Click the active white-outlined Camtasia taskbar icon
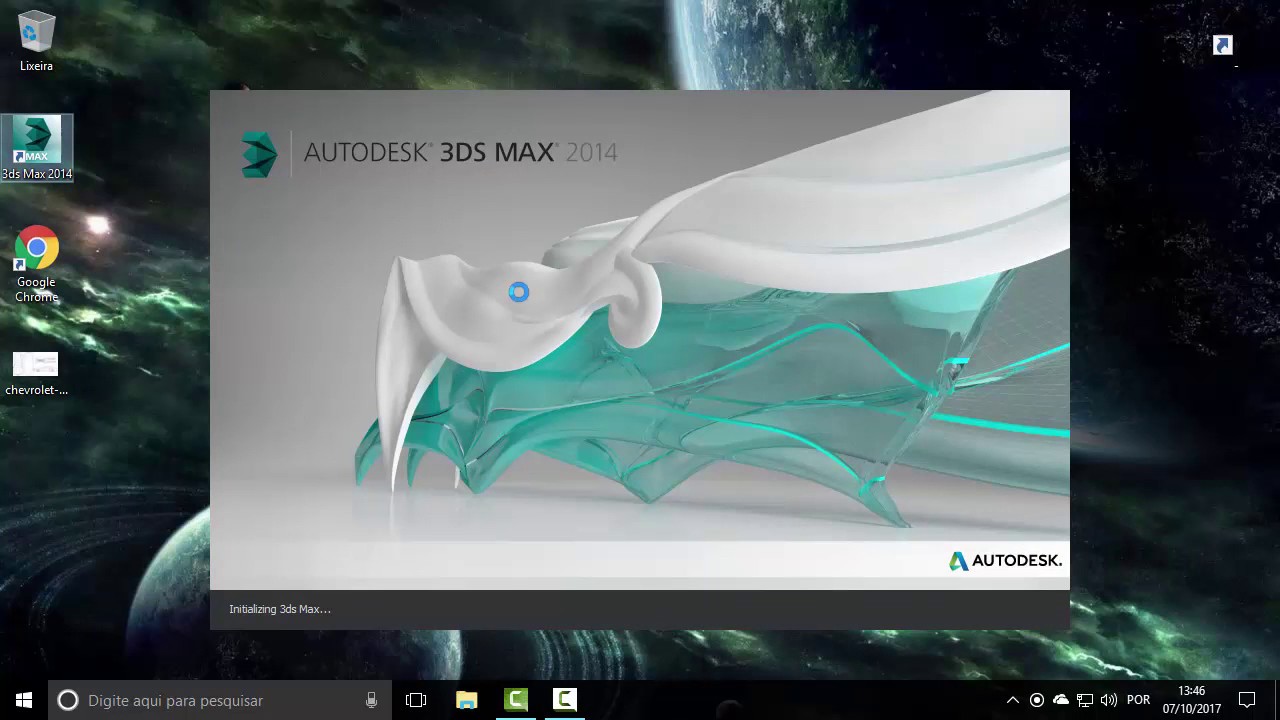The height and width of the screenshot is (720, 1280). click(565, 700)
